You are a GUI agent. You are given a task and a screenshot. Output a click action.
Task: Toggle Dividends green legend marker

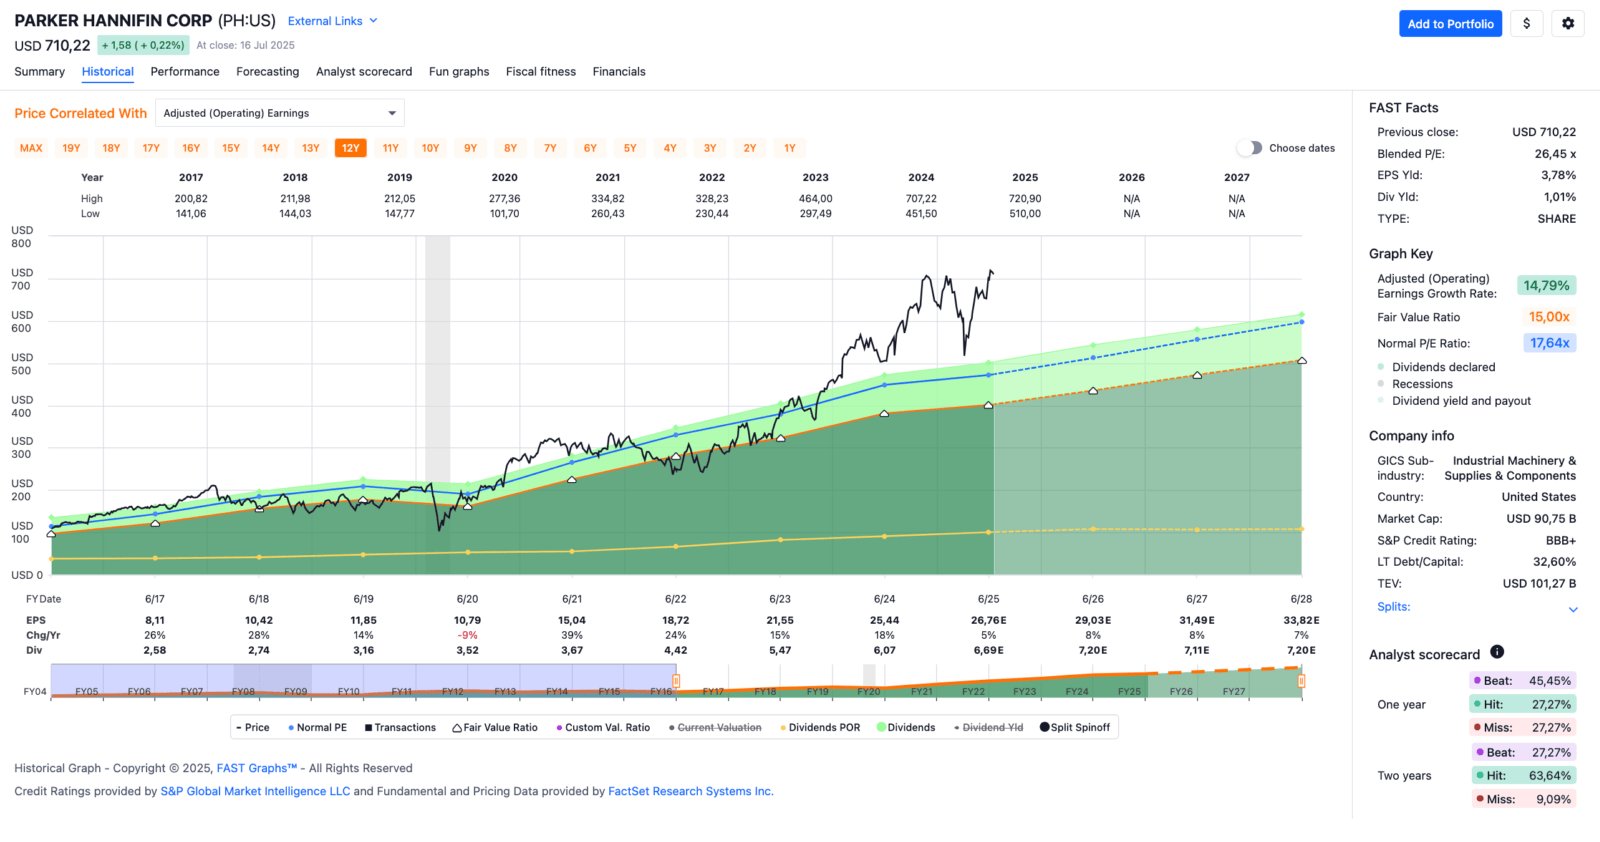[881, 728]
